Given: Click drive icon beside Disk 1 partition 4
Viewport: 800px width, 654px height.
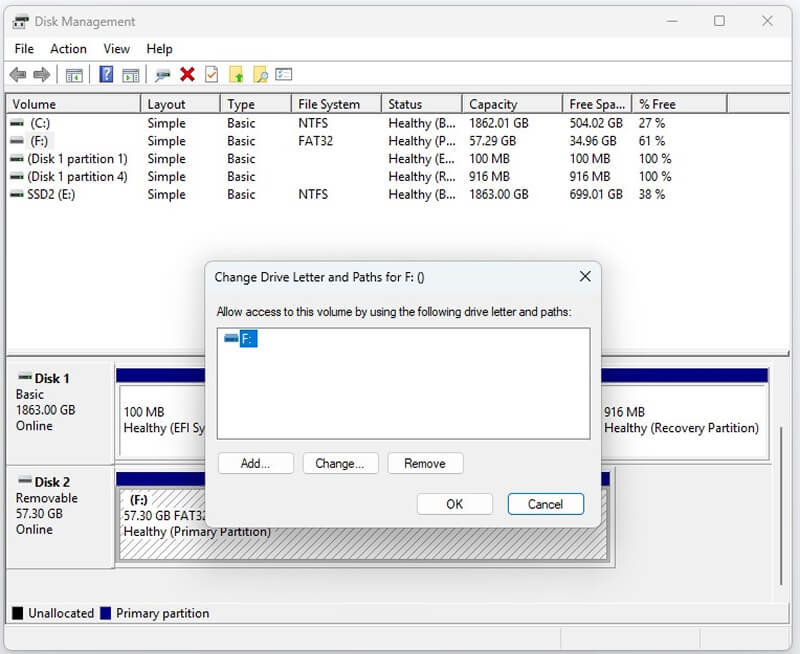Looking at the screenshot, I should click(17, 177).
